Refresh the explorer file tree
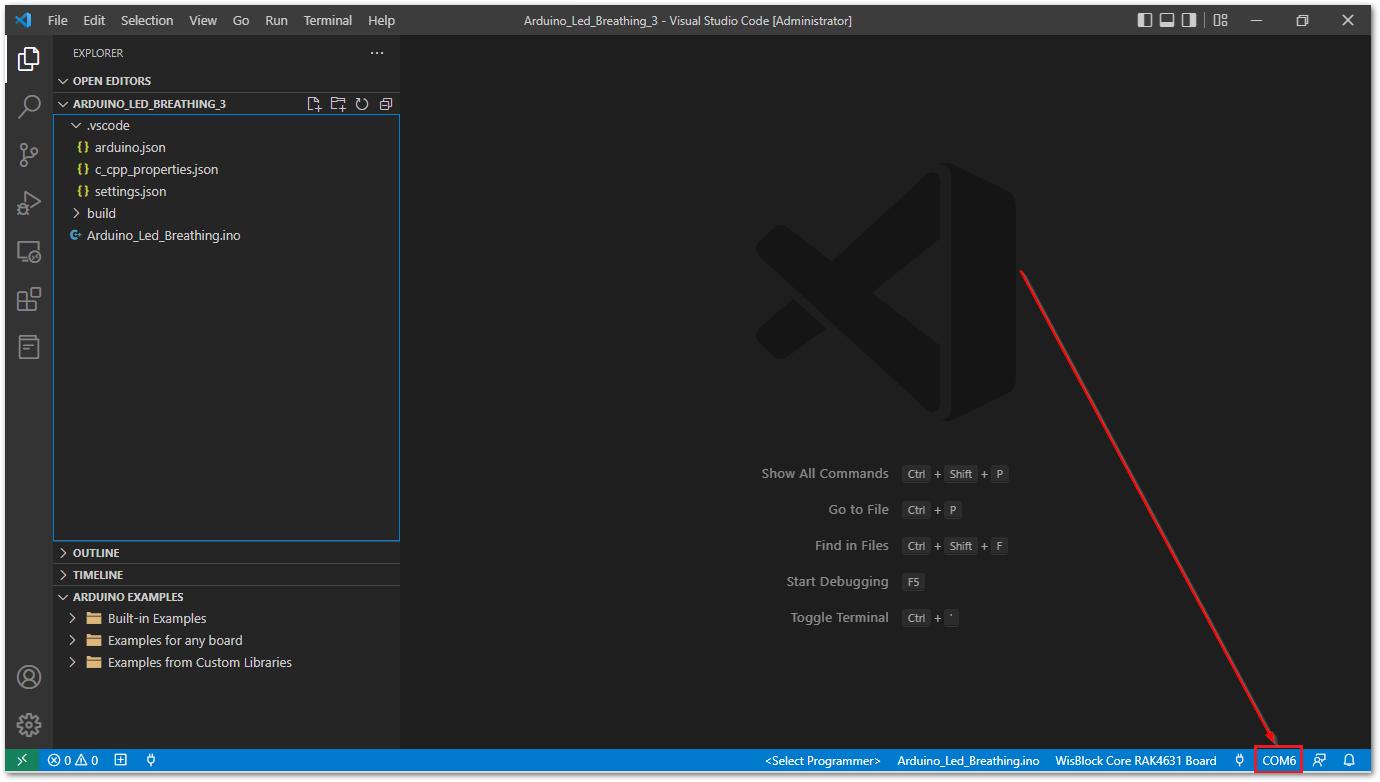This screenshot has width=1380, height=782. coord(362,104)
